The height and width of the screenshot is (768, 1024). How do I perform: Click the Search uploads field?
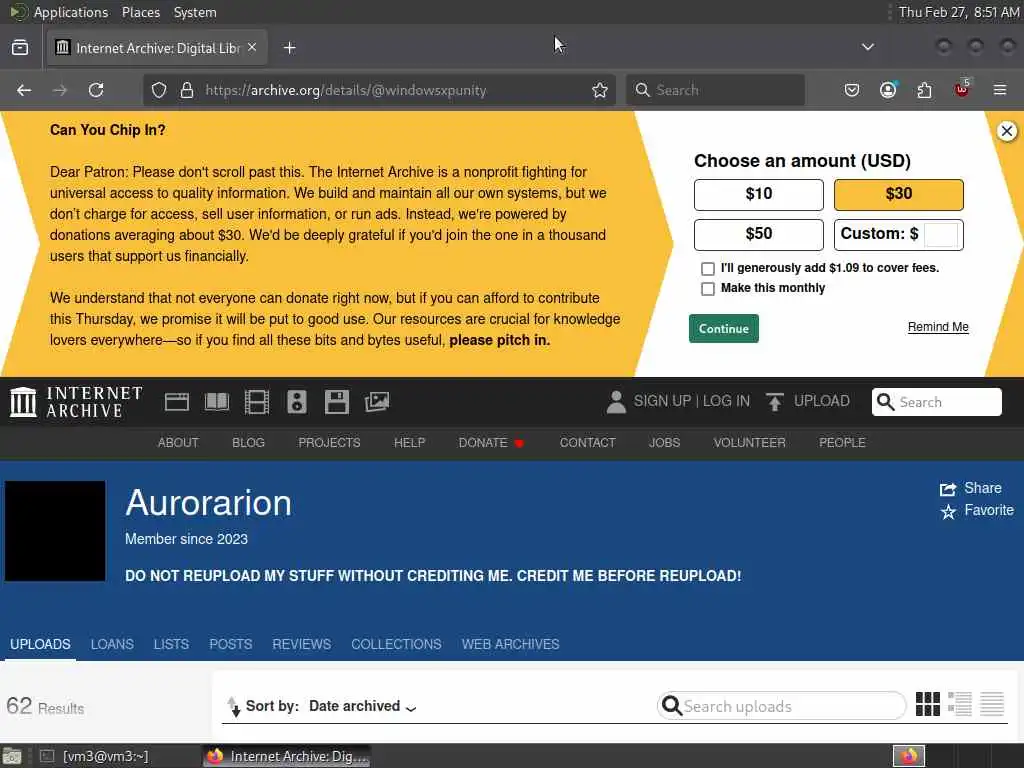782,706
